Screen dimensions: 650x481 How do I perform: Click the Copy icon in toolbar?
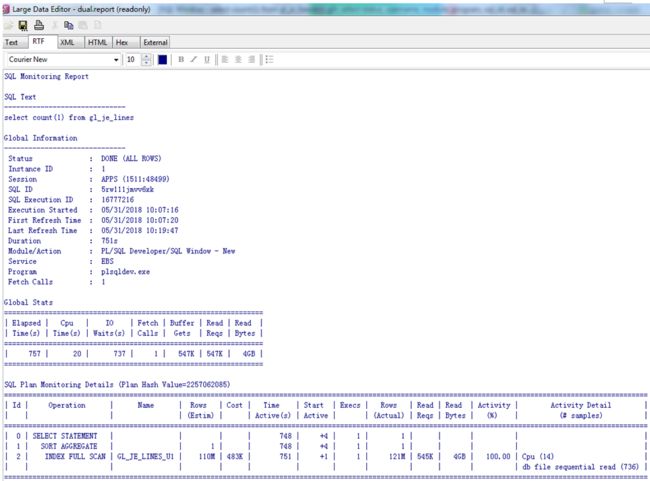point(68,26)
